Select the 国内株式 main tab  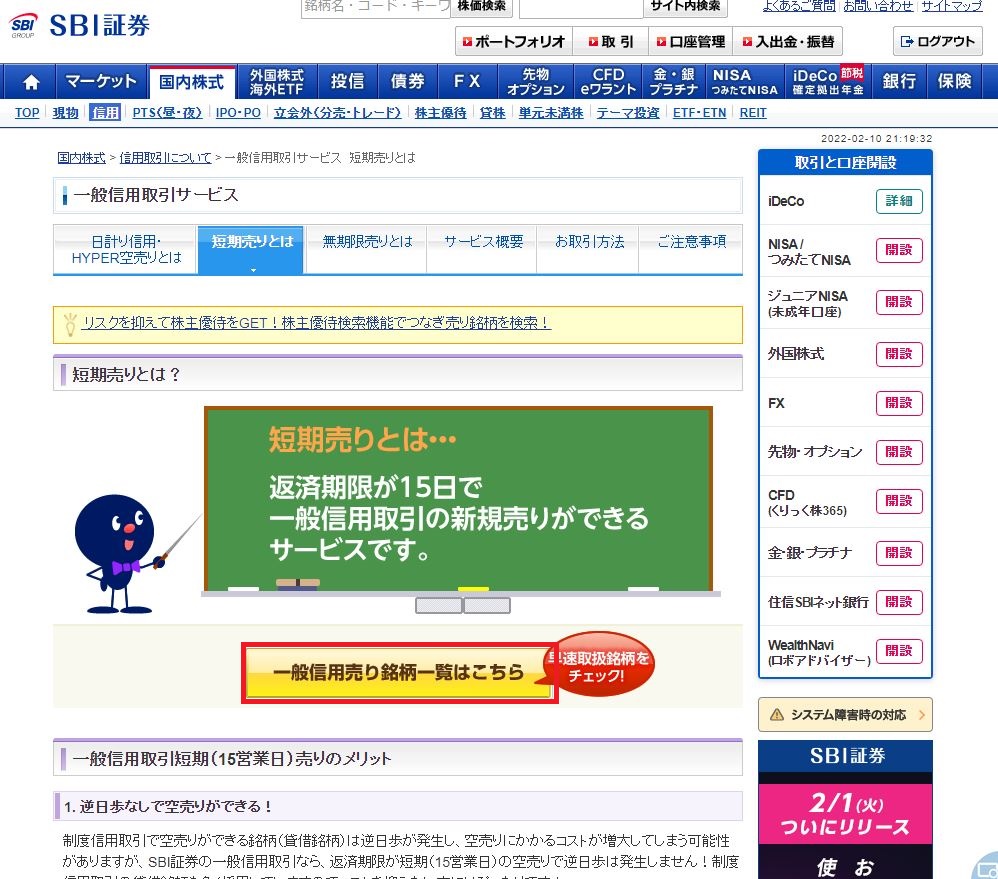(x=192, y=82)
